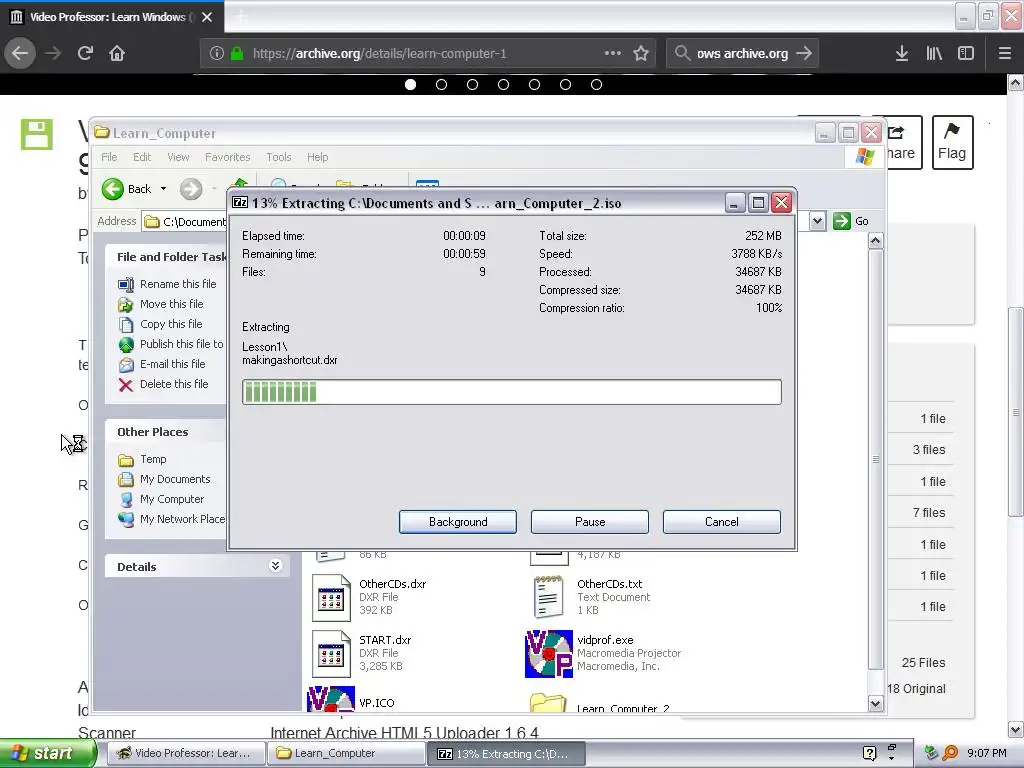
Task: Open the Back button history dropdown arrow
Action: coord(163,189)
